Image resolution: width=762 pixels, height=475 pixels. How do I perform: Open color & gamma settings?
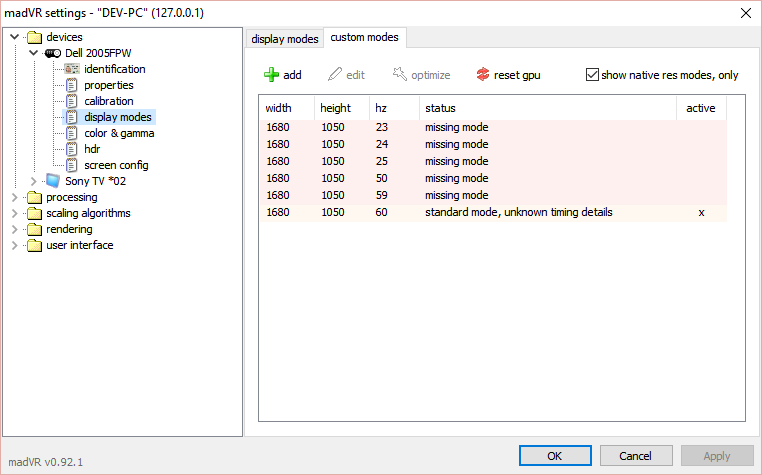[x=119, y=133]
